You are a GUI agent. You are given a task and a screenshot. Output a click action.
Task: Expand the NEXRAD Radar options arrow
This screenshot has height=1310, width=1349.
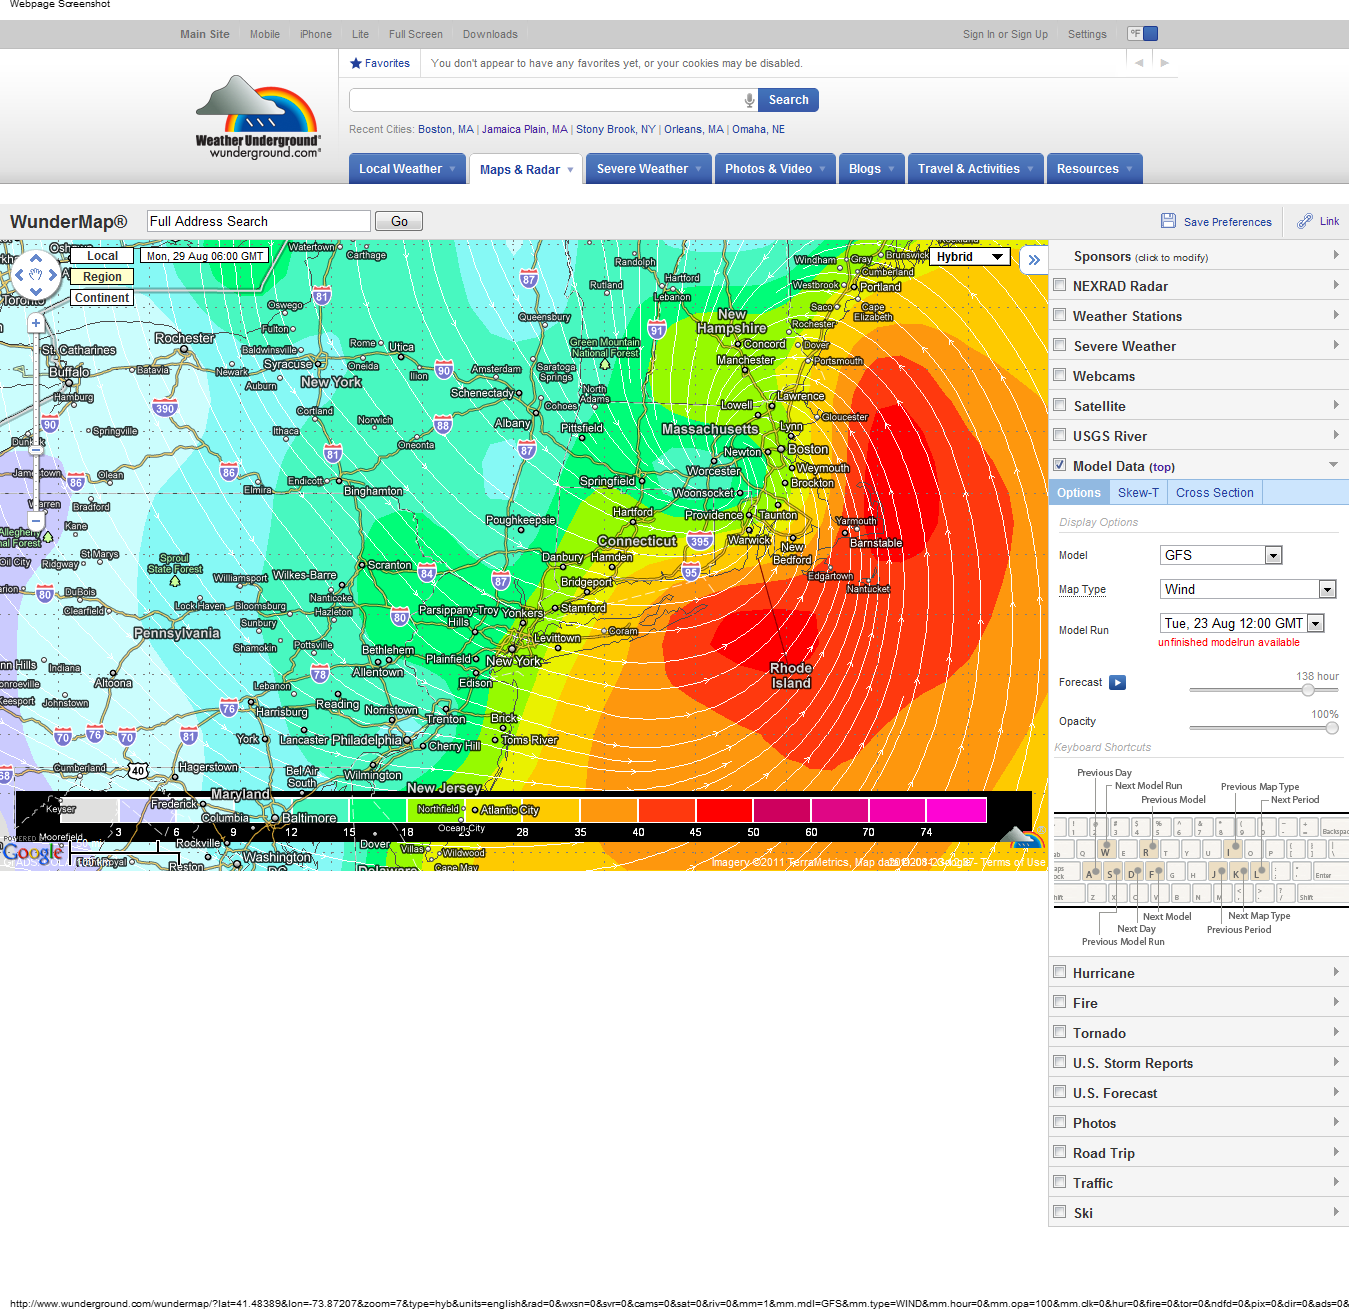[x=1336, y=285]
